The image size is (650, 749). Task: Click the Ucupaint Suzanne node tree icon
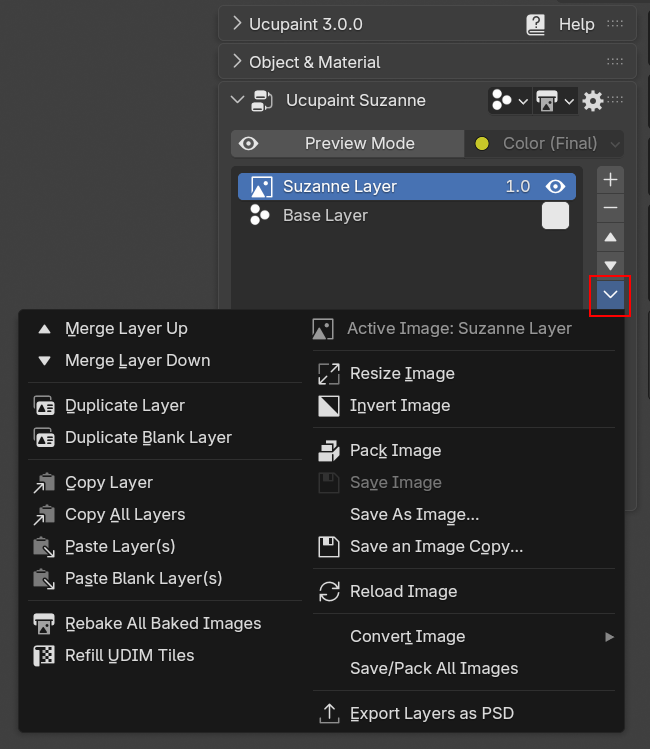pyautogui.click(x=262, y=100)
